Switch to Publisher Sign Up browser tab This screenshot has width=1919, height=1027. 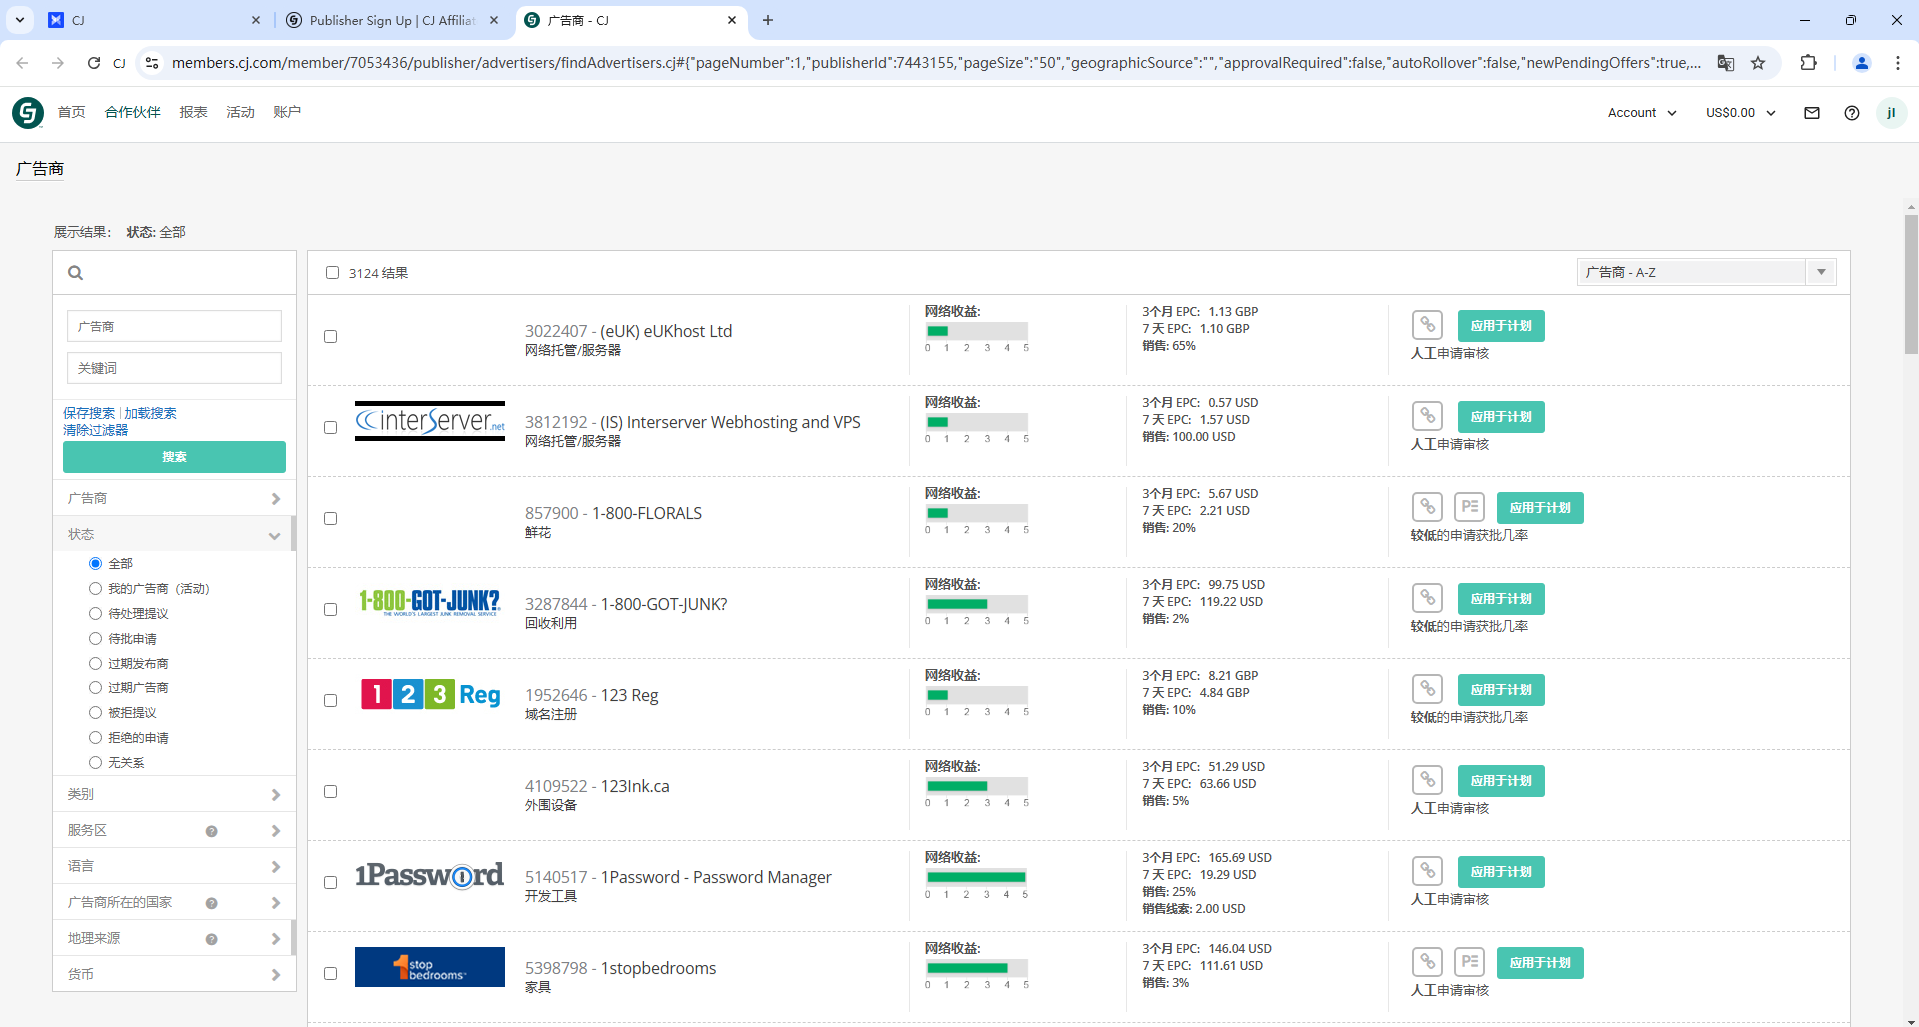pos(392,20)
